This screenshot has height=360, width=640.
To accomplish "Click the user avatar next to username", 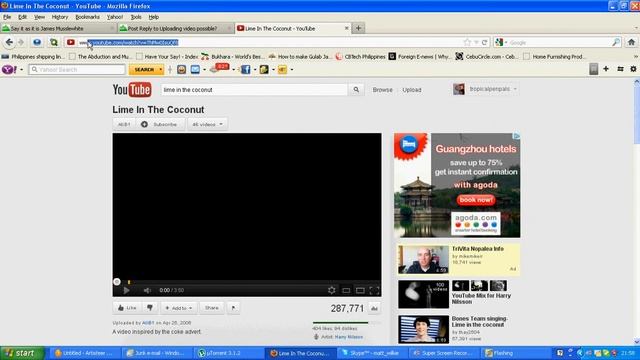I will click(459, 89).
